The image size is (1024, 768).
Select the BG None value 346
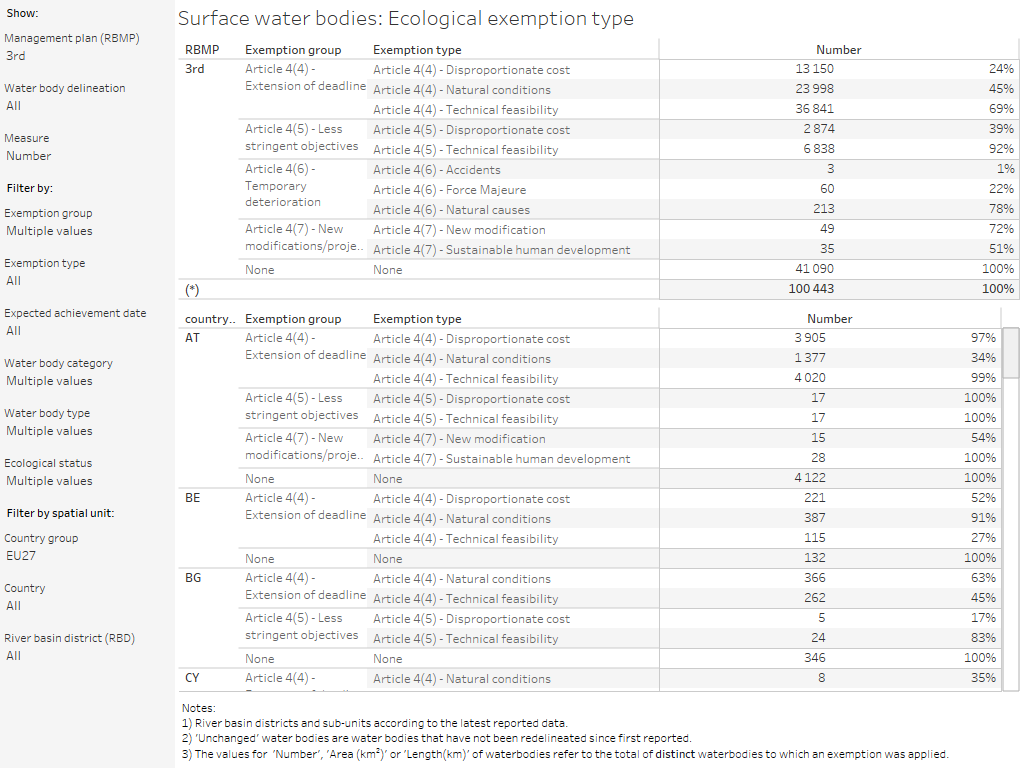point(814,658)
